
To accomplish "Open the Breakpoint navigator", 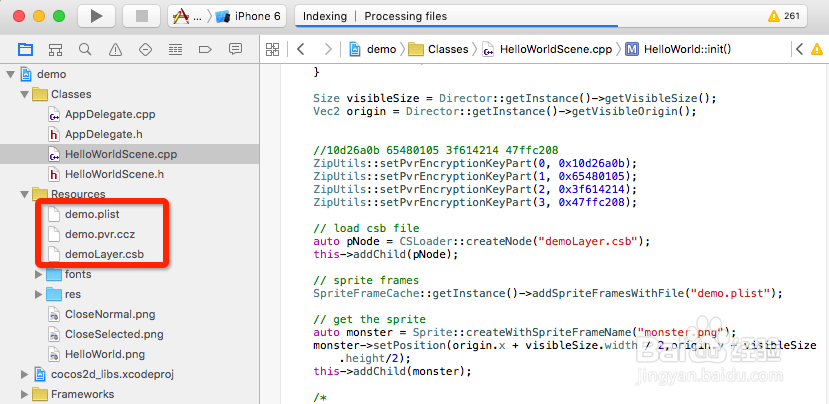I will pos(206,49).
